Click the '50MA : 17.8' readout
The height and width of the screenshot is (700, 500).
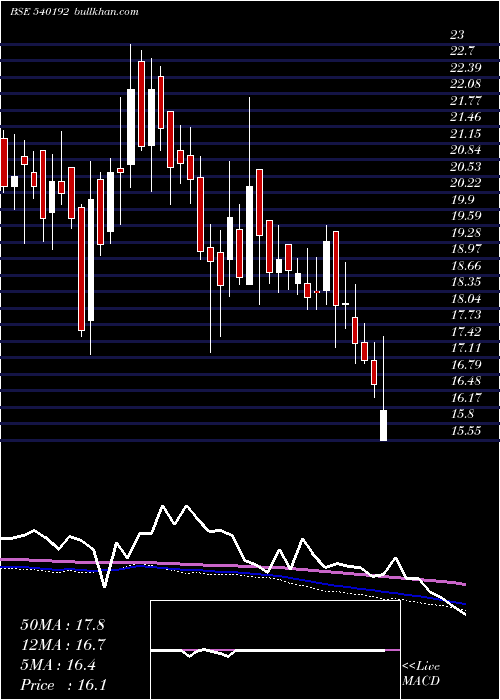(63, 625)
